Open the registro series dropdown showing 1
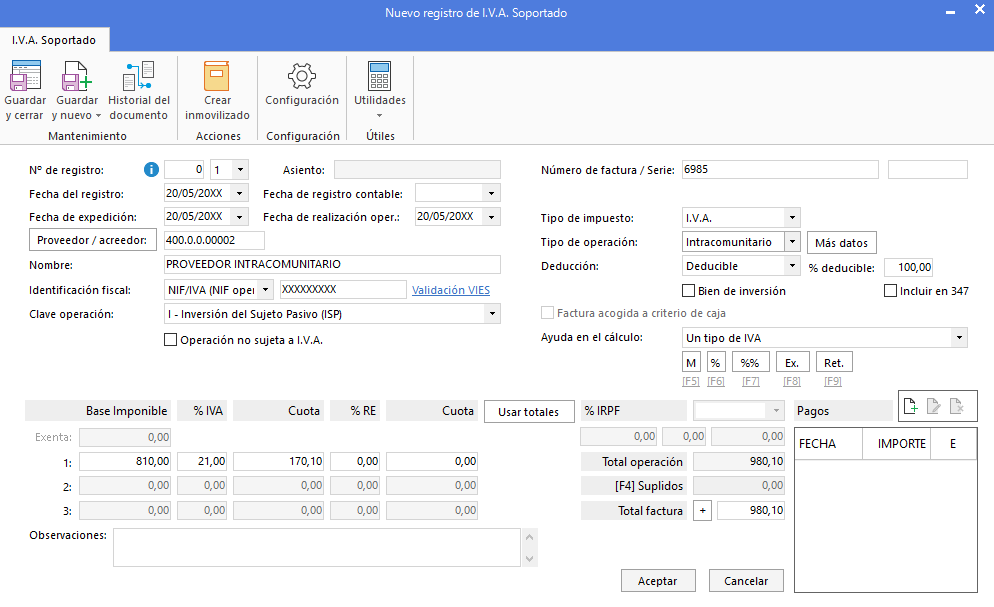994x607 pixels. 240,170
